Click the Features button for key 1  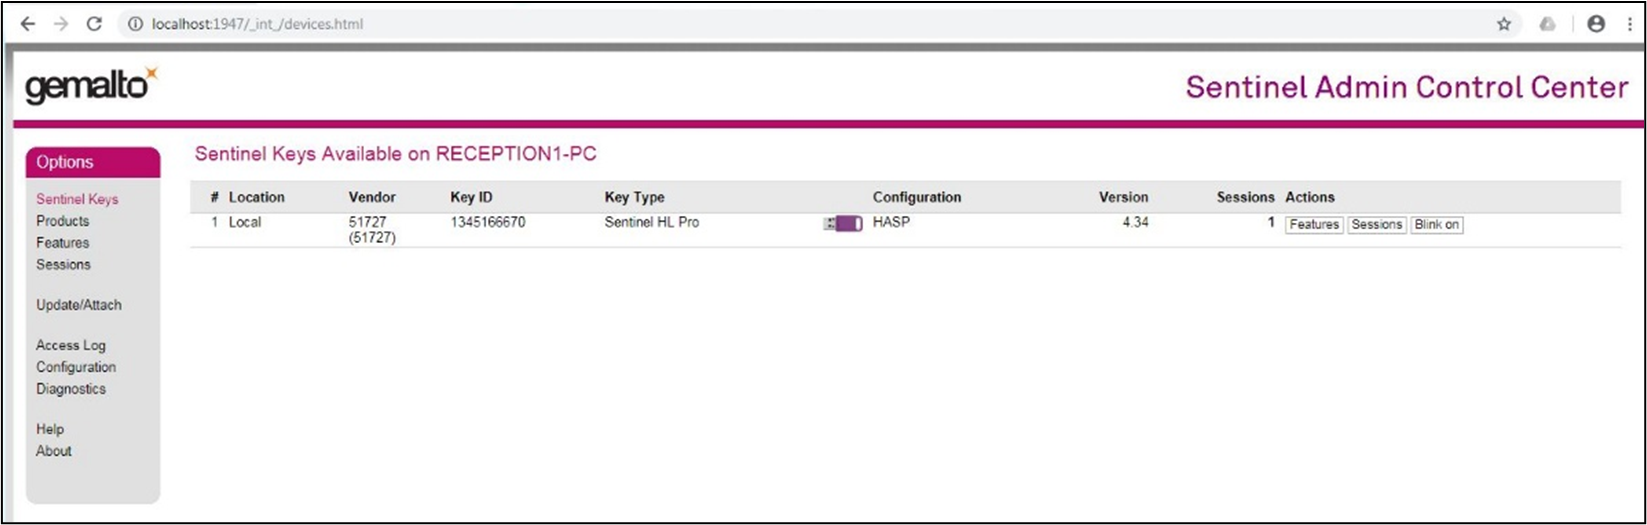click(x=1313, y=225)
